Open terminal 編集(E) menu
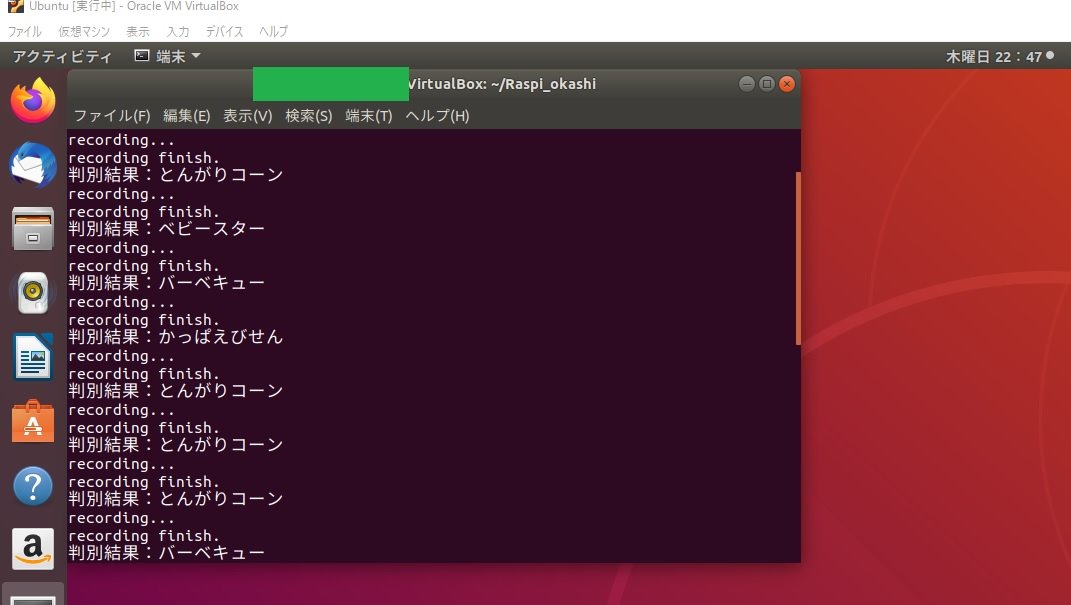Viewport: 1071px width, 605px height. tap(186, 115)
